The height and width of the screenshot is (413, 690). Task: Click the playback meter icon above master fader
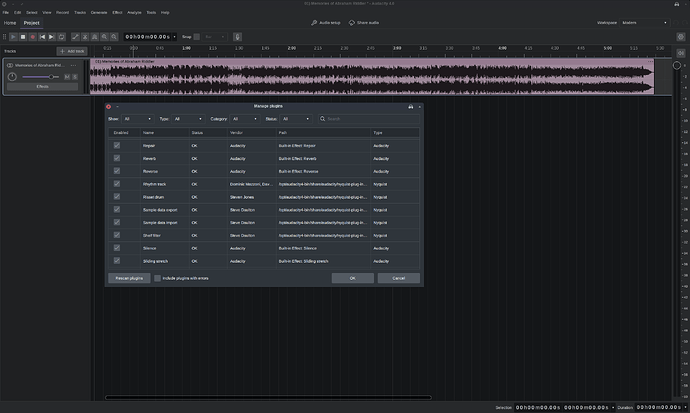click(681, 53)
